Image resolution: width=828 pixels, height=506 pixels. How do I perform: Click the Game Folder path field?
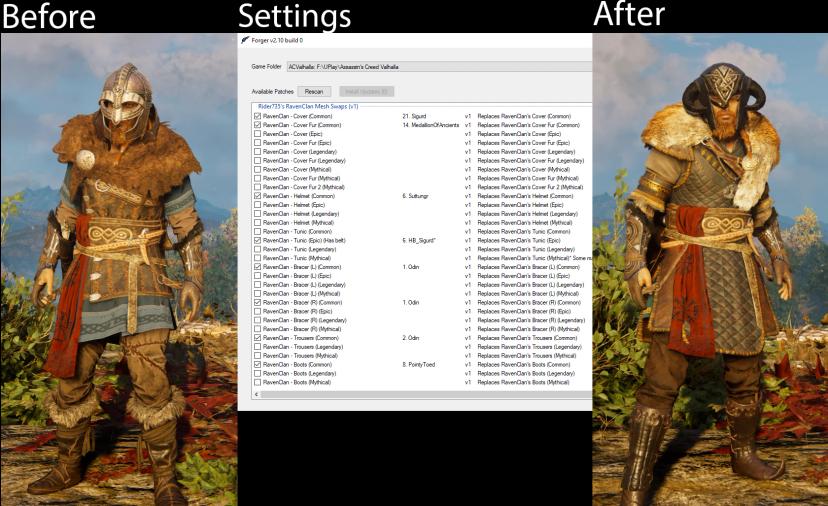point(438,67)
